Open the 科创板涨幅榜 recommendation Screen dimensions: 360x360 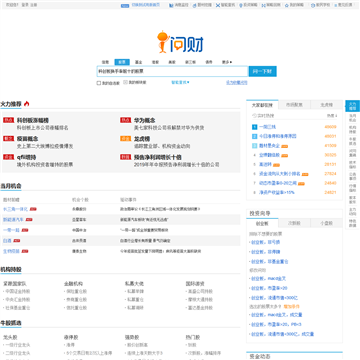coord(33,120)
